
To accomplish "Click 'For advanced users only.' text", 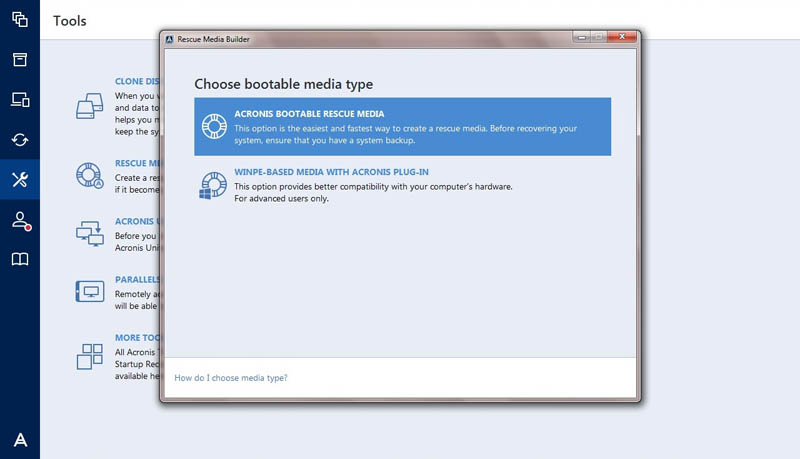I will point(281,198).
